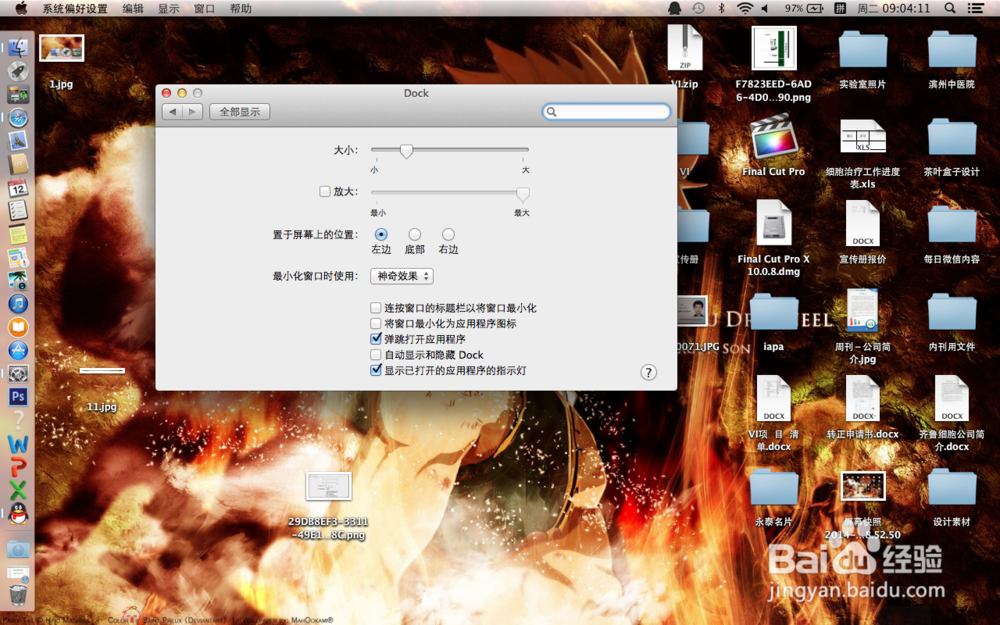Click forward arrow in Dock preferences
The image size is (1000, 625).
[x=193, y=112]
